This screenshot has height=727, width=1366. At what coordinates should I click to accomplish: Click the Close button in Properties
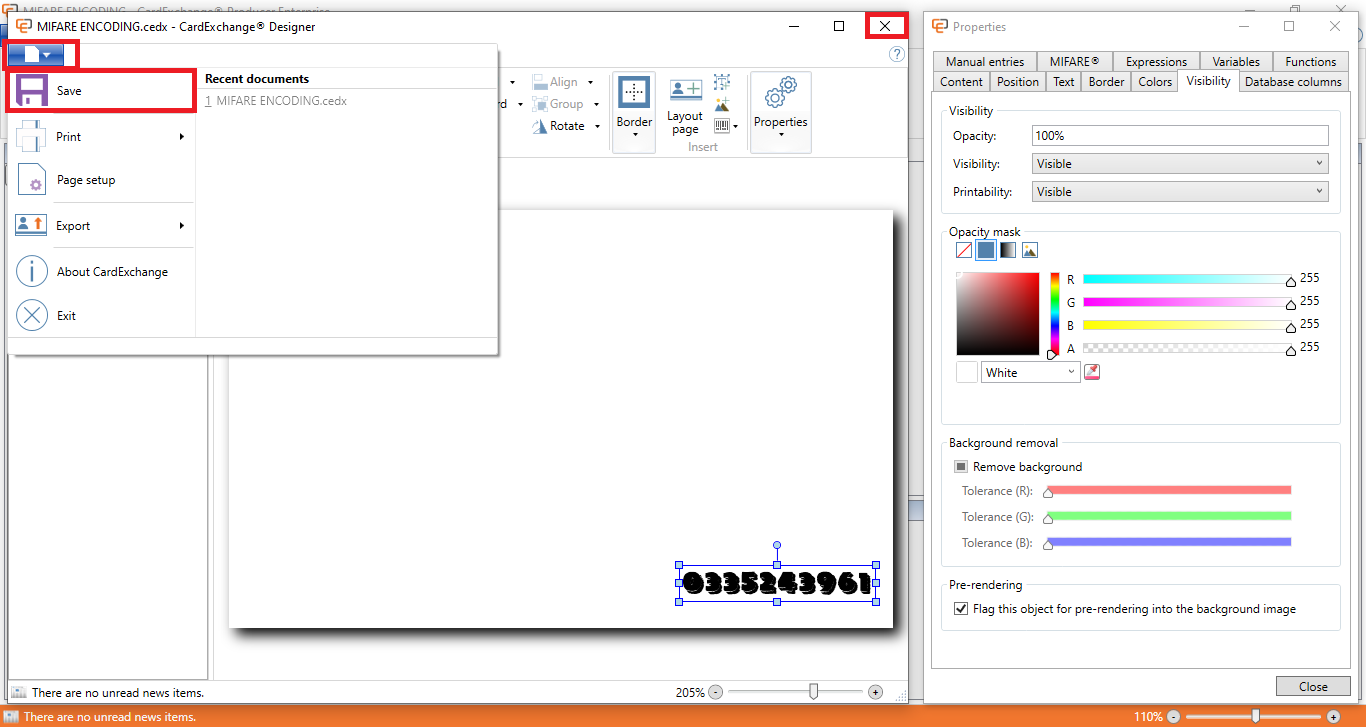point(1313,687)
